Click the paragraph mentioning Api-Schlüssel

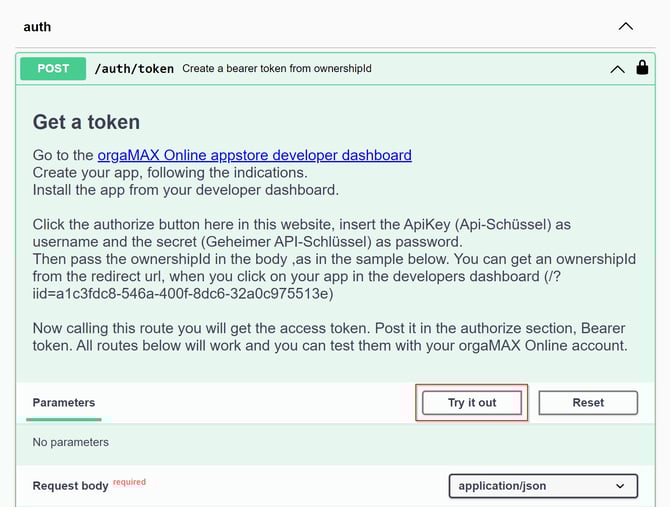click(x=302, y=233)
